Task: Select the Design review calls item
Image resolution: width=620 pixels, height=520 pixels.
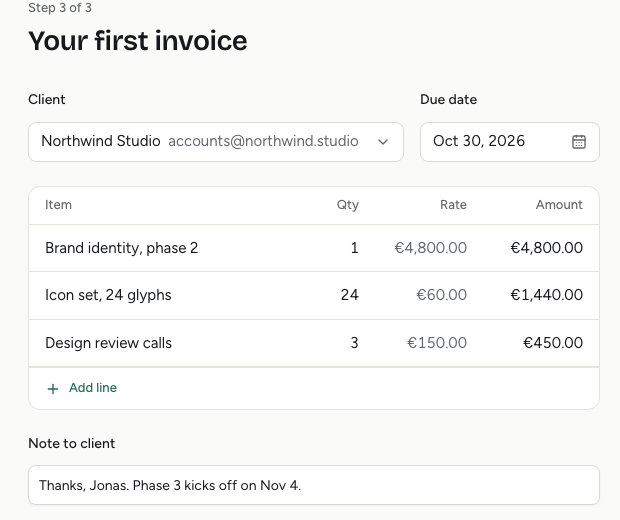Action: (x=108, y=343)
